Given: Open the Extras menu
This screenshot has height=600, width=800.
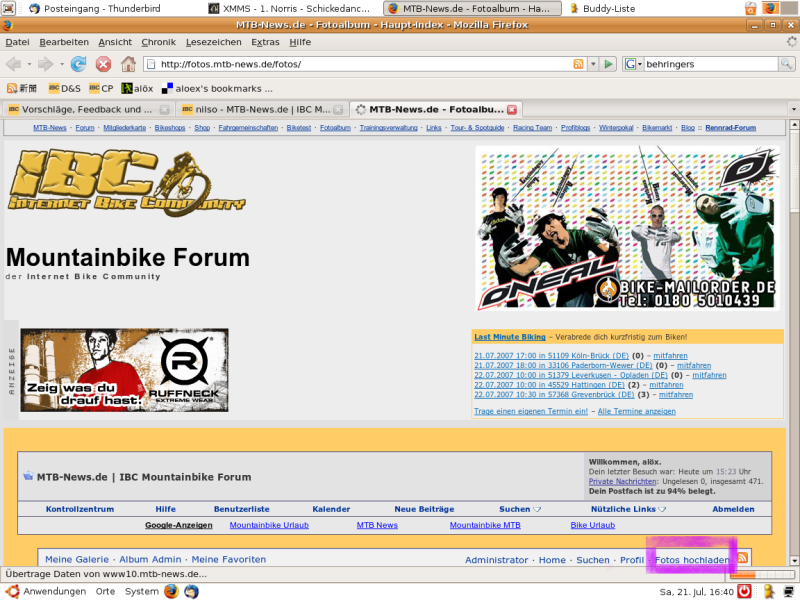Looking at the screenshot, I should (265, 42).
